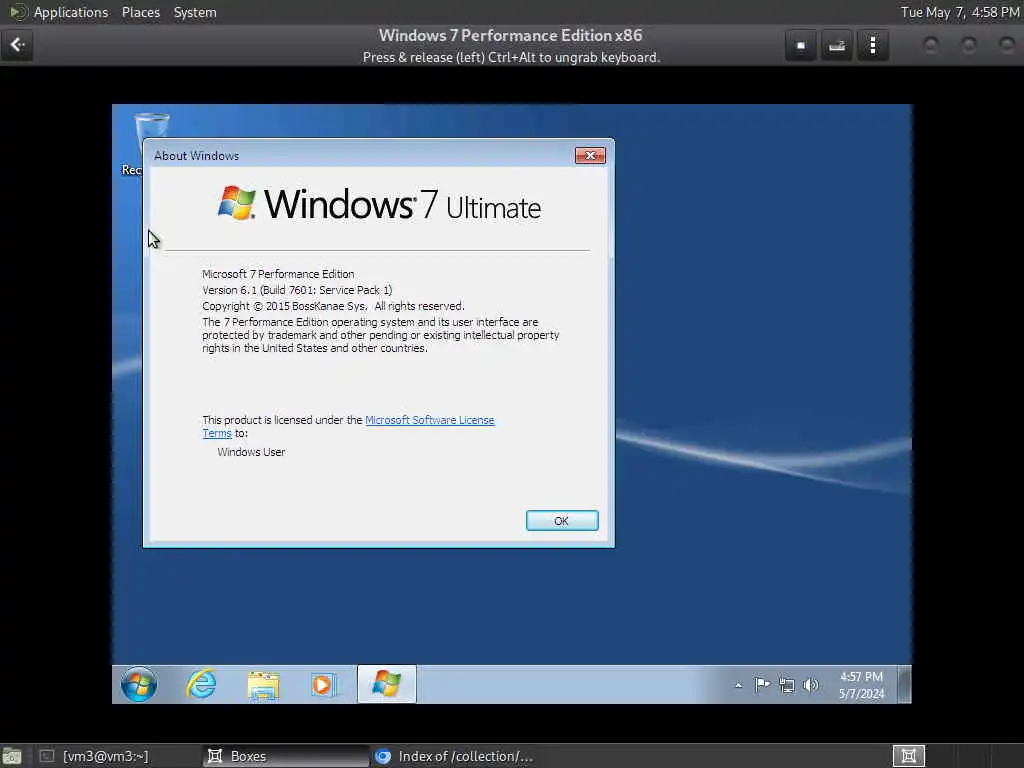Close the About Windows dialog
The height and width of the screenshot is (768, 1024).
coord(590,155)
